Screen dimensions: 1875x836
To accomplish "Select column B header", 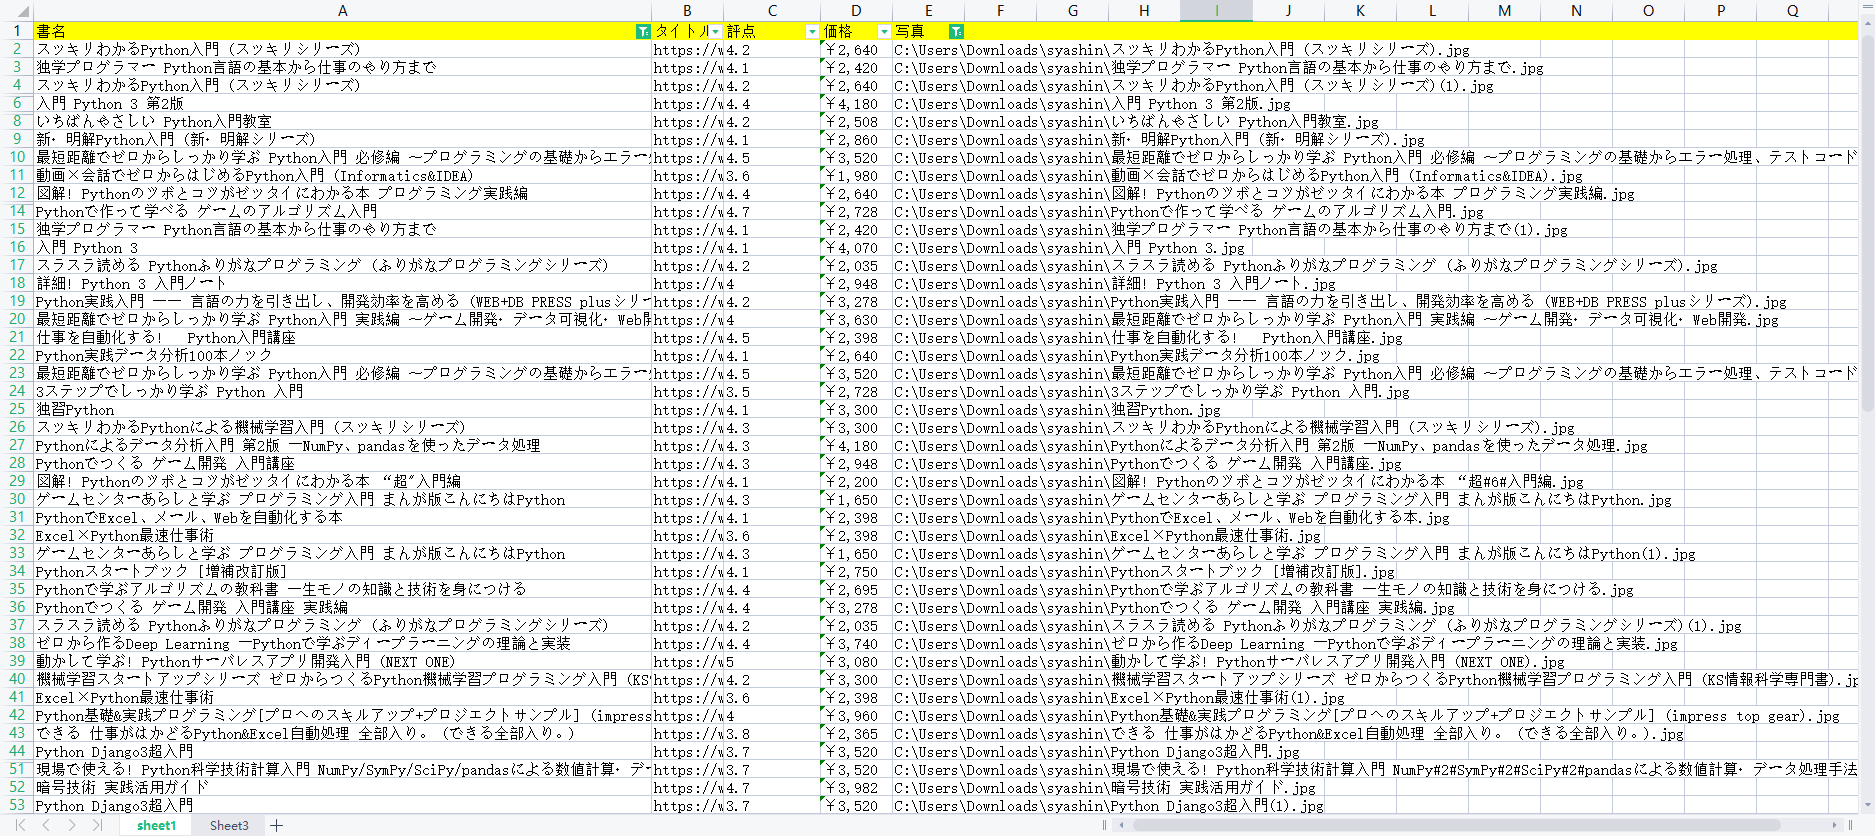I will click(x=687, y=11).
